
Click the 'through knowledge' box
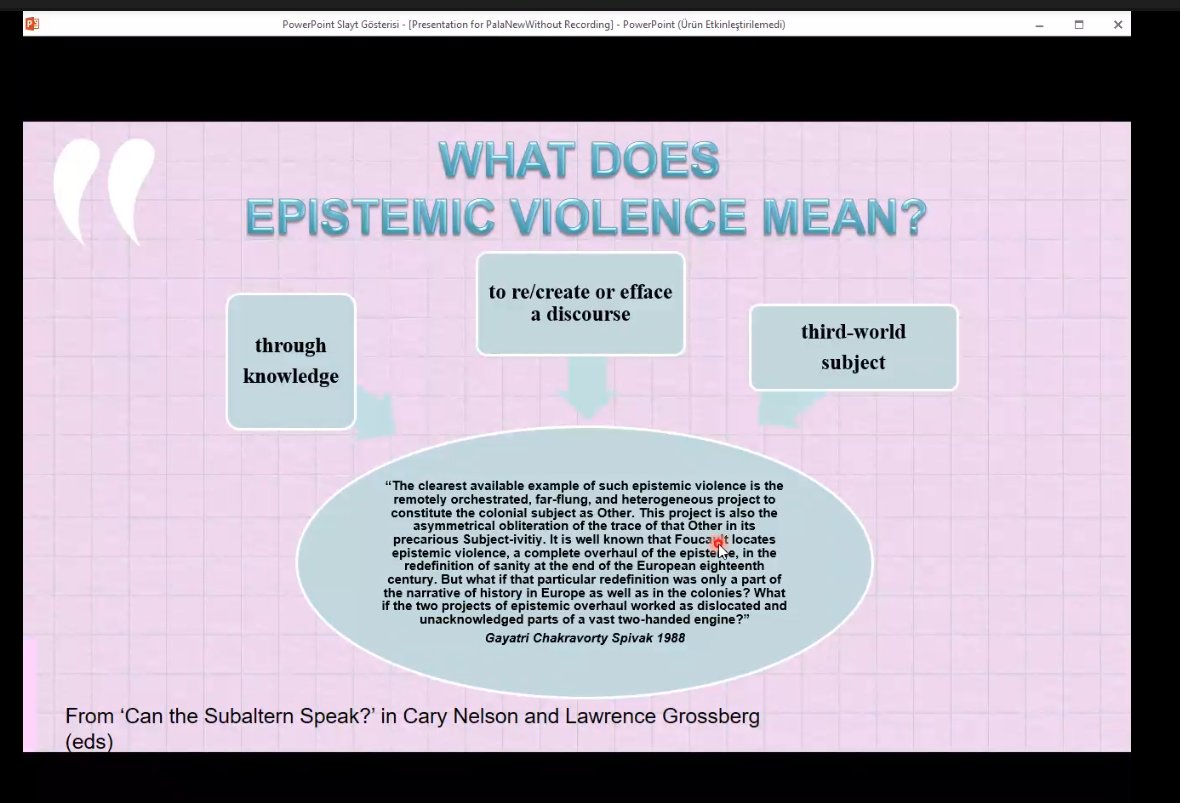[x=291, y=361]
